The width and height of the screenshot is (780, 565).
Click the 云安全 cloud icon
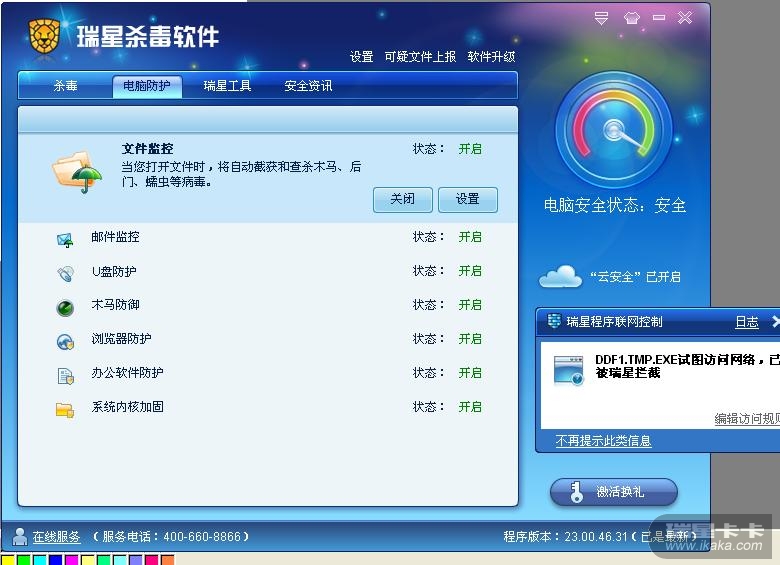click(560, 277)
